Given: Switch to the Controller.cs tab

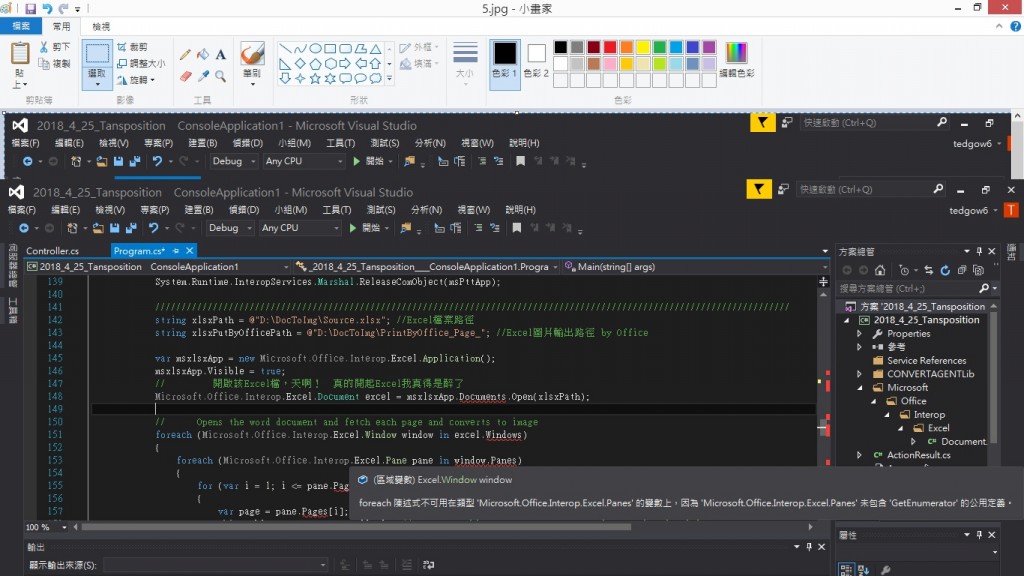Looking at the screenshot, I should 53,251.
